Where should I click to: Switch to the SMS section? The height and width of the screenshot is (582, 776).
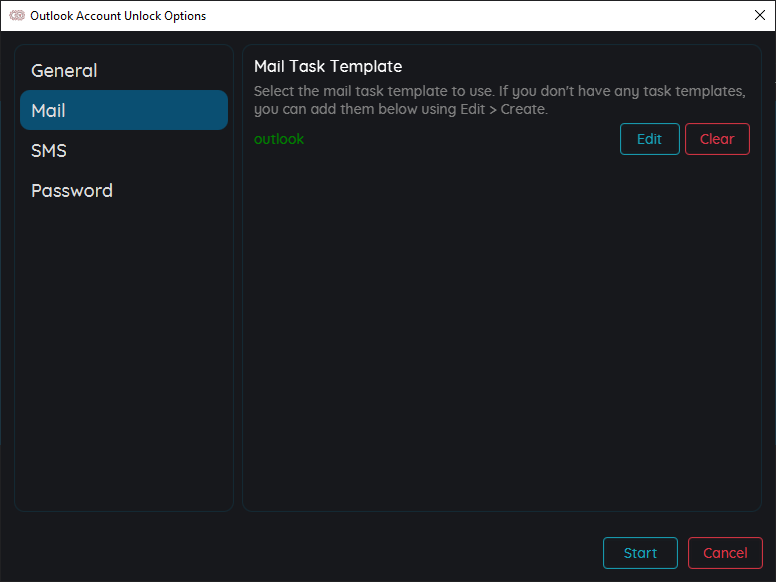click(124, 150)
